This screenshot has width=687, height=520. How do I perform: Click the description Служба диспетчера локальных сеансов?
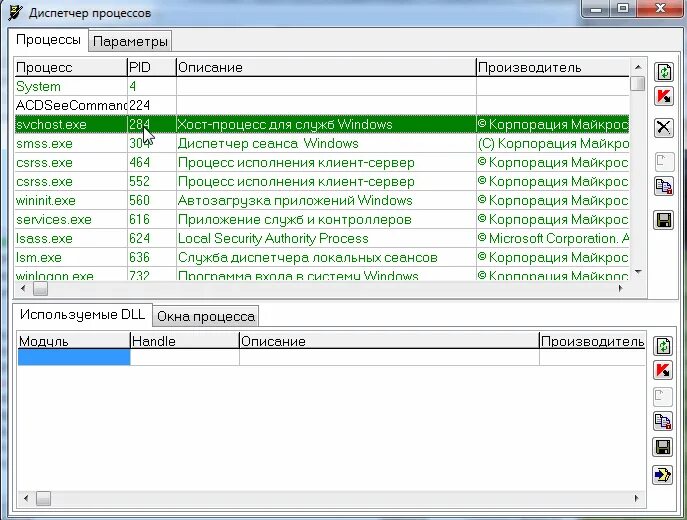pos(308,258)
